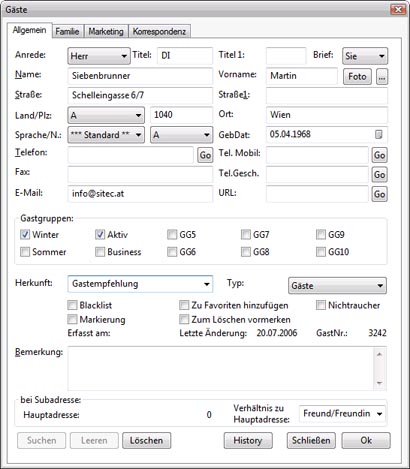Click Go button next to URL
This screenshot has height=469, width=410.
coord(380,194)
